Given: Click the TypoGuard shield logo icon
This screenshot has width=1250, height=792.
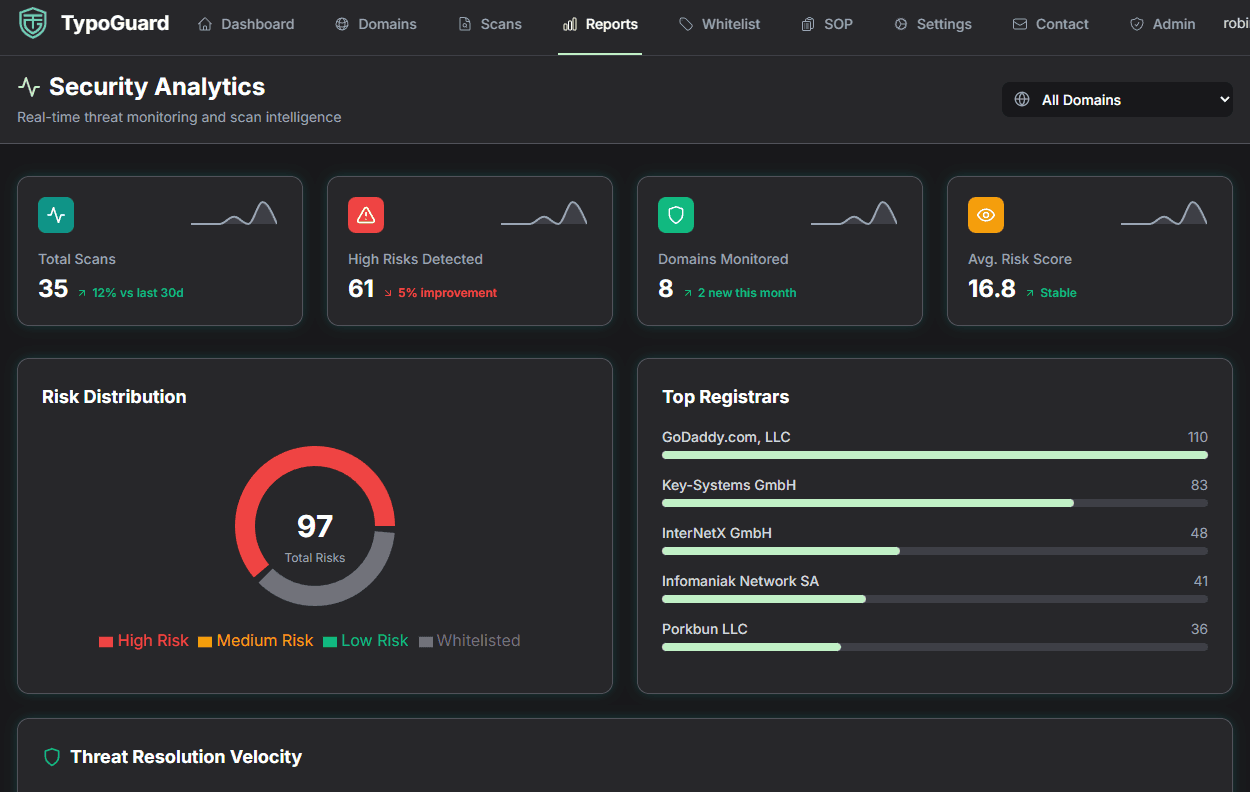Looking at the screenshot, I should (x=33, y=23).
